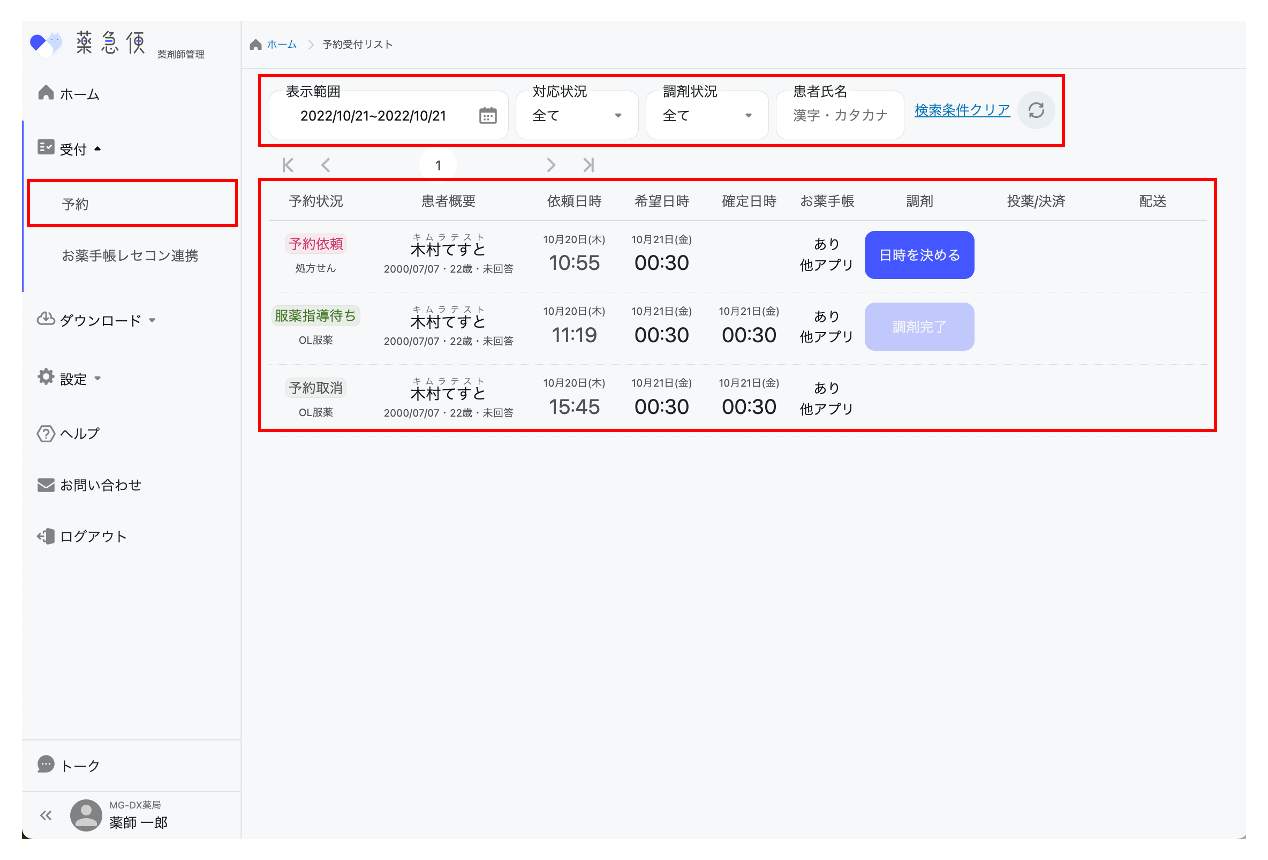Click the refresh list icon
This screenshot has height=860, width=1268.
pyautogui.click(x=1036, y=110)
